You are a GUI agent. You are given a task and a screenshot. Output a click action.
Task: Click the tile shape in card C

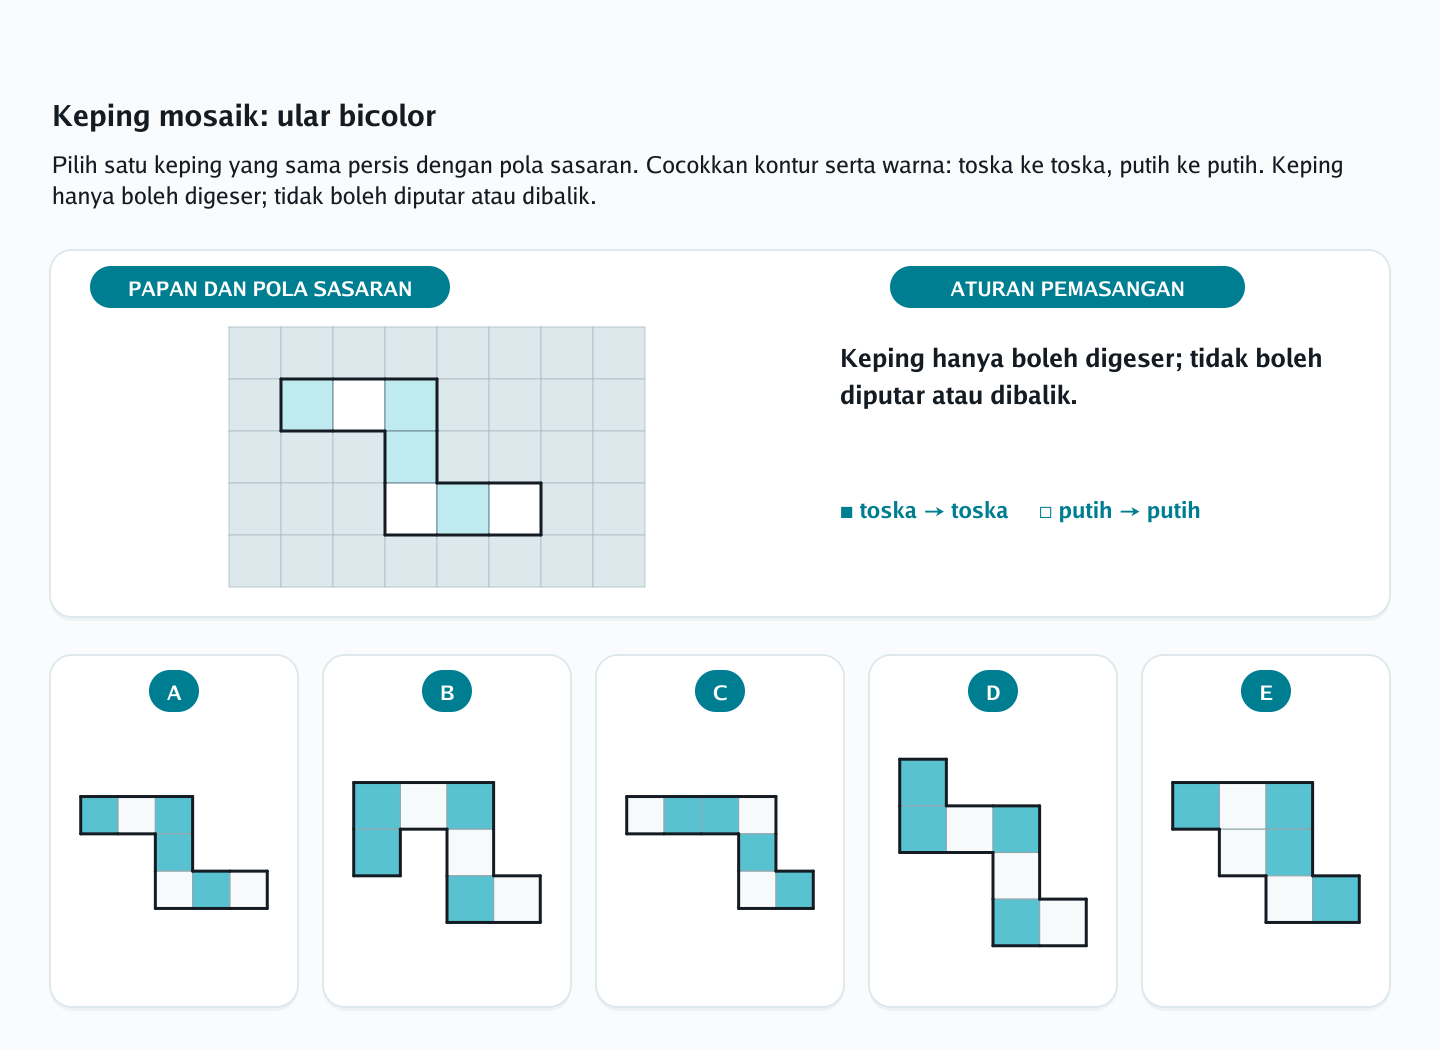point(720,852)
